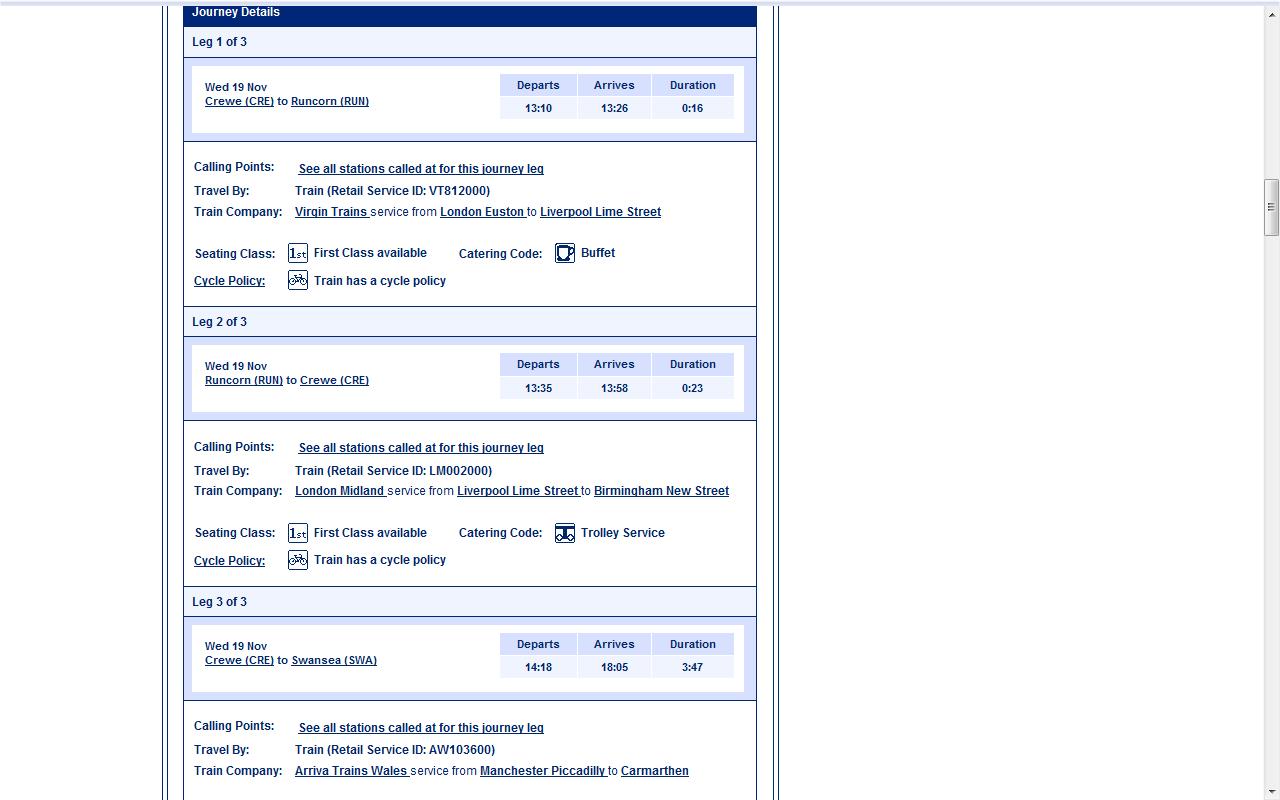
Task: Open Crewe (CRE) origin link in Leg 3
Action: pyautogui.click(x=239, y=660)
